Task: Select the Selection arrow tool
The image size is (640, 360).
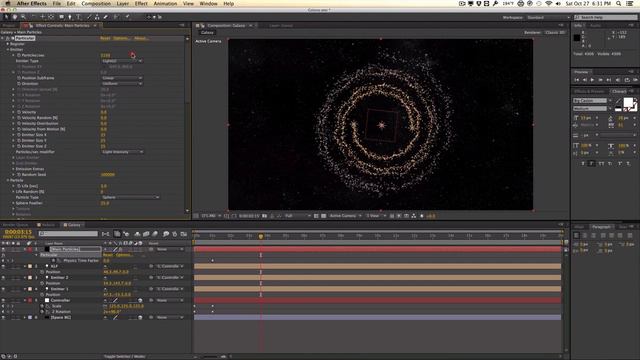Action: coord(6,17)
